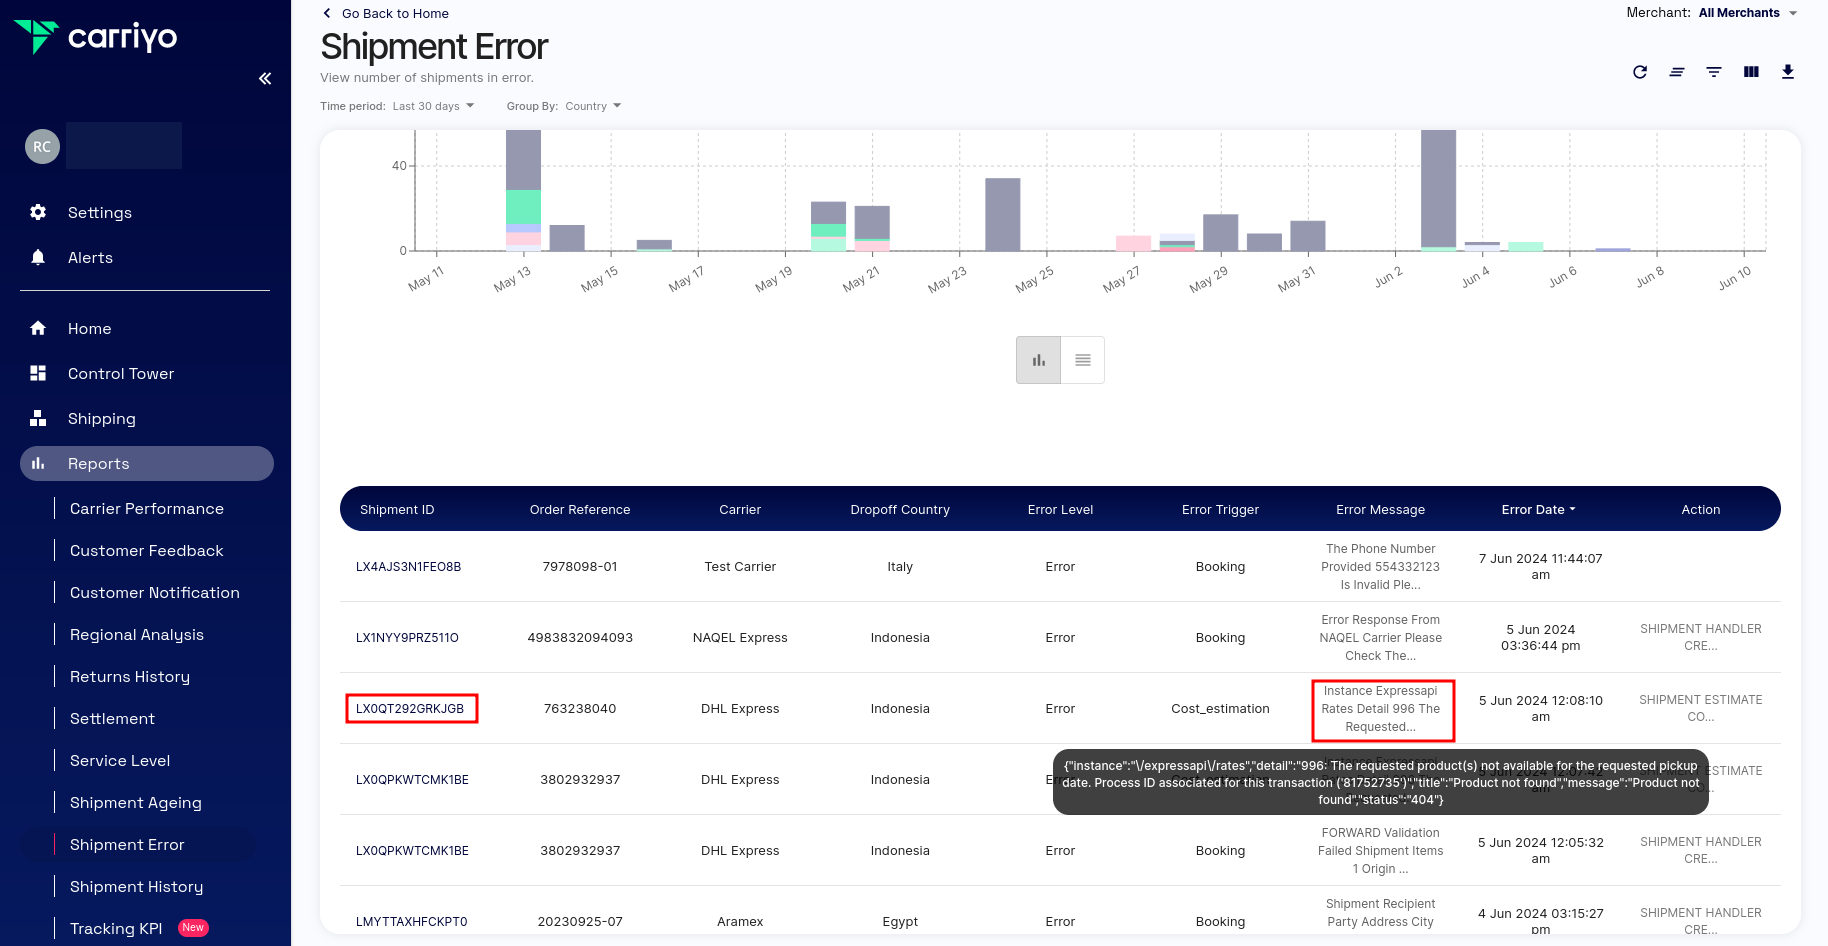The width and height of the screenshot is (1828, 946).
Task: Click Error Level column header
Action: [x=1060, y=509]
